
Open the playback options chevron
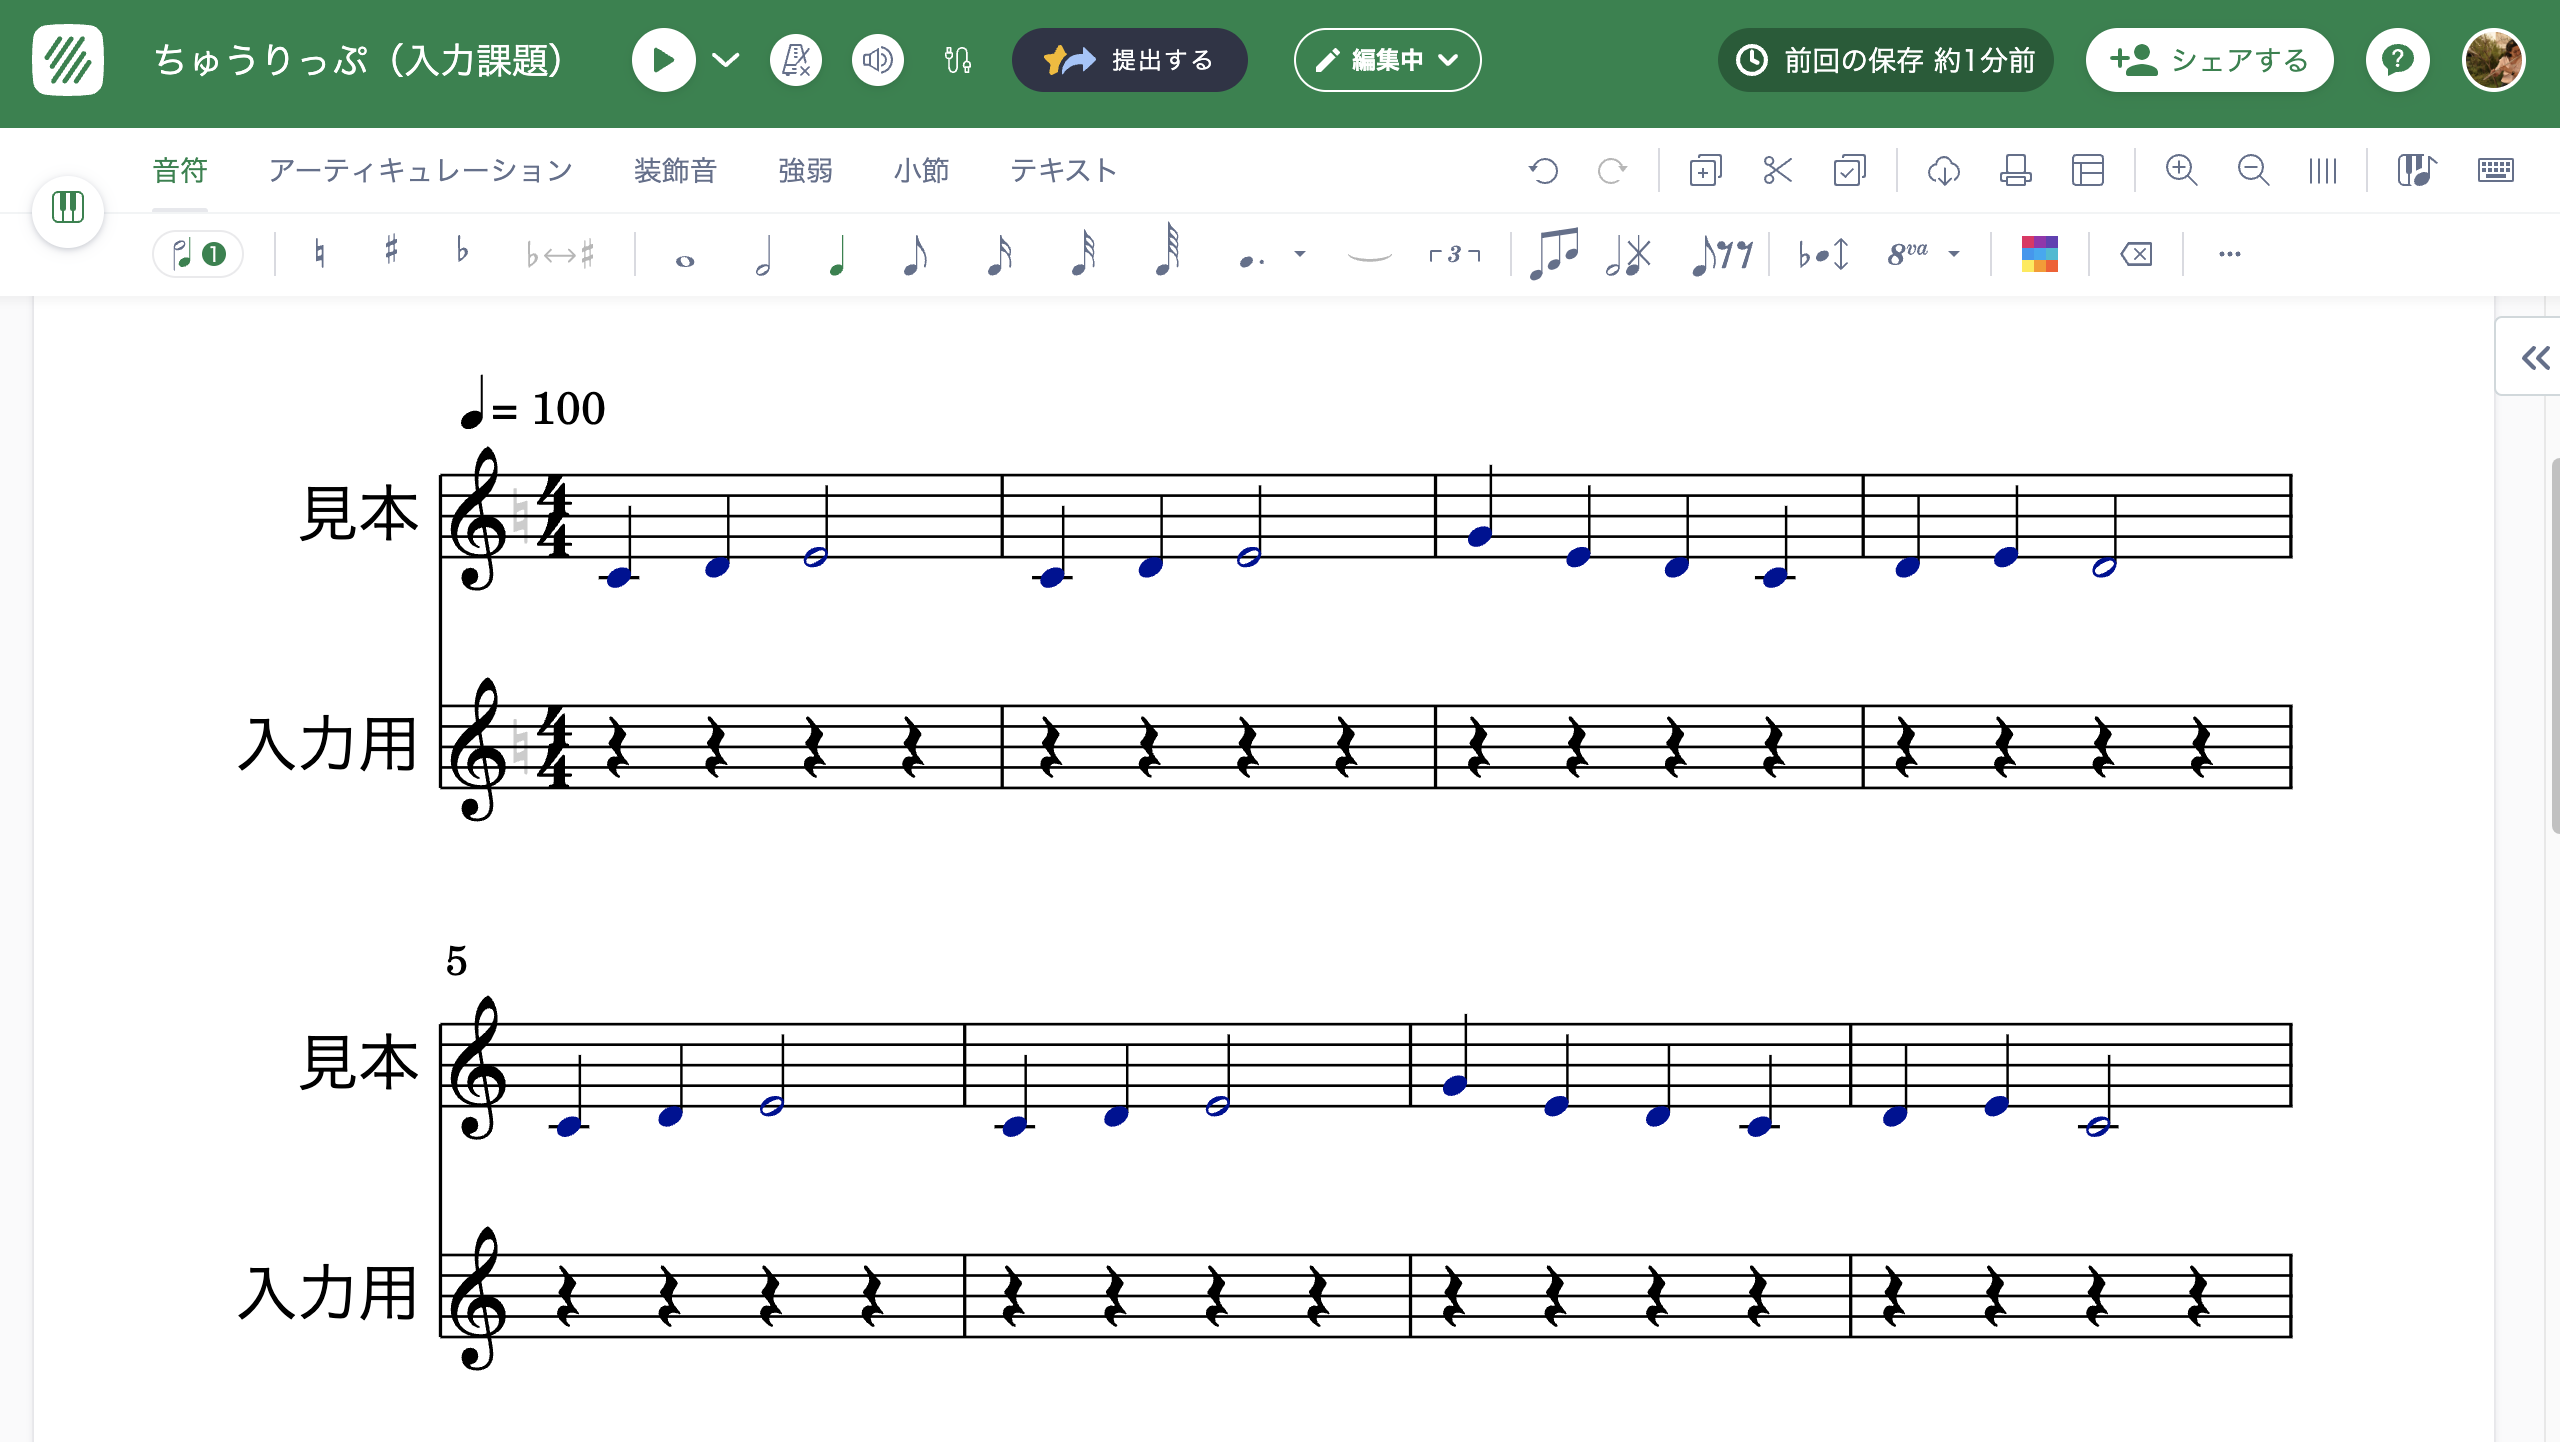(x=726, y=61)
